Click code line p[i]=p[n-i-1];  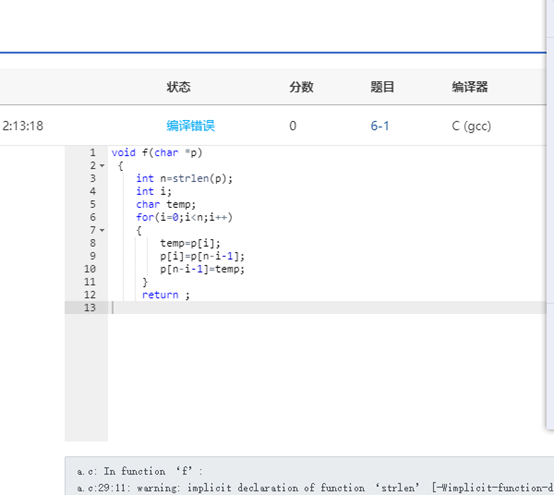[x=202, y=256]
